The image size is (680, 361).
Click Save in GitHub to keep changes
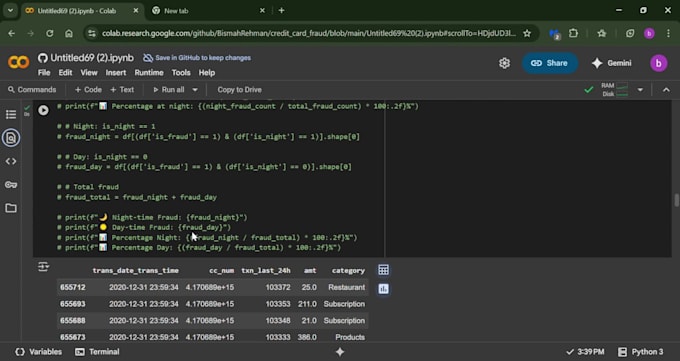click(x=197, y=58)
